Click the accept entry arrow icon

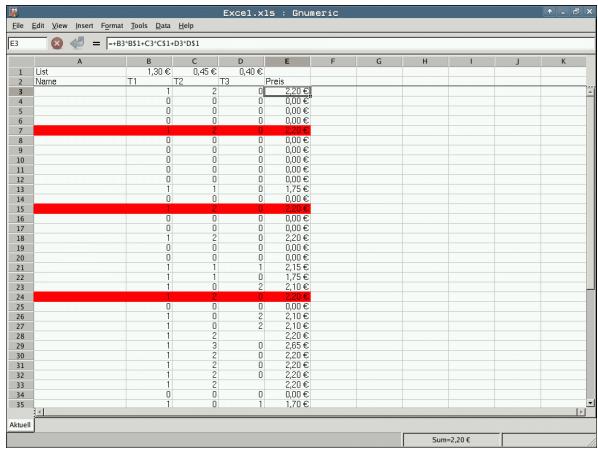pos(77,43)
